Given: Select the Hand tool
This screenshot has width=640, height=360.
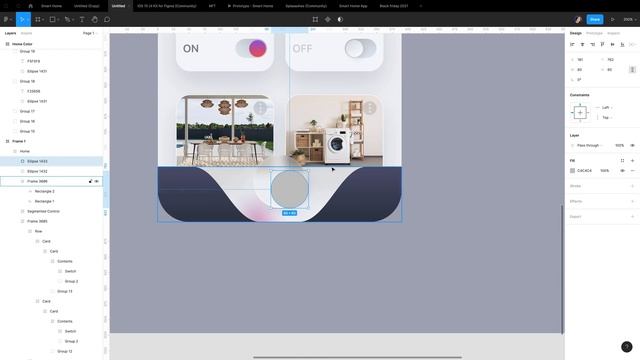Looking at the screenshot, I should point(94,19).
